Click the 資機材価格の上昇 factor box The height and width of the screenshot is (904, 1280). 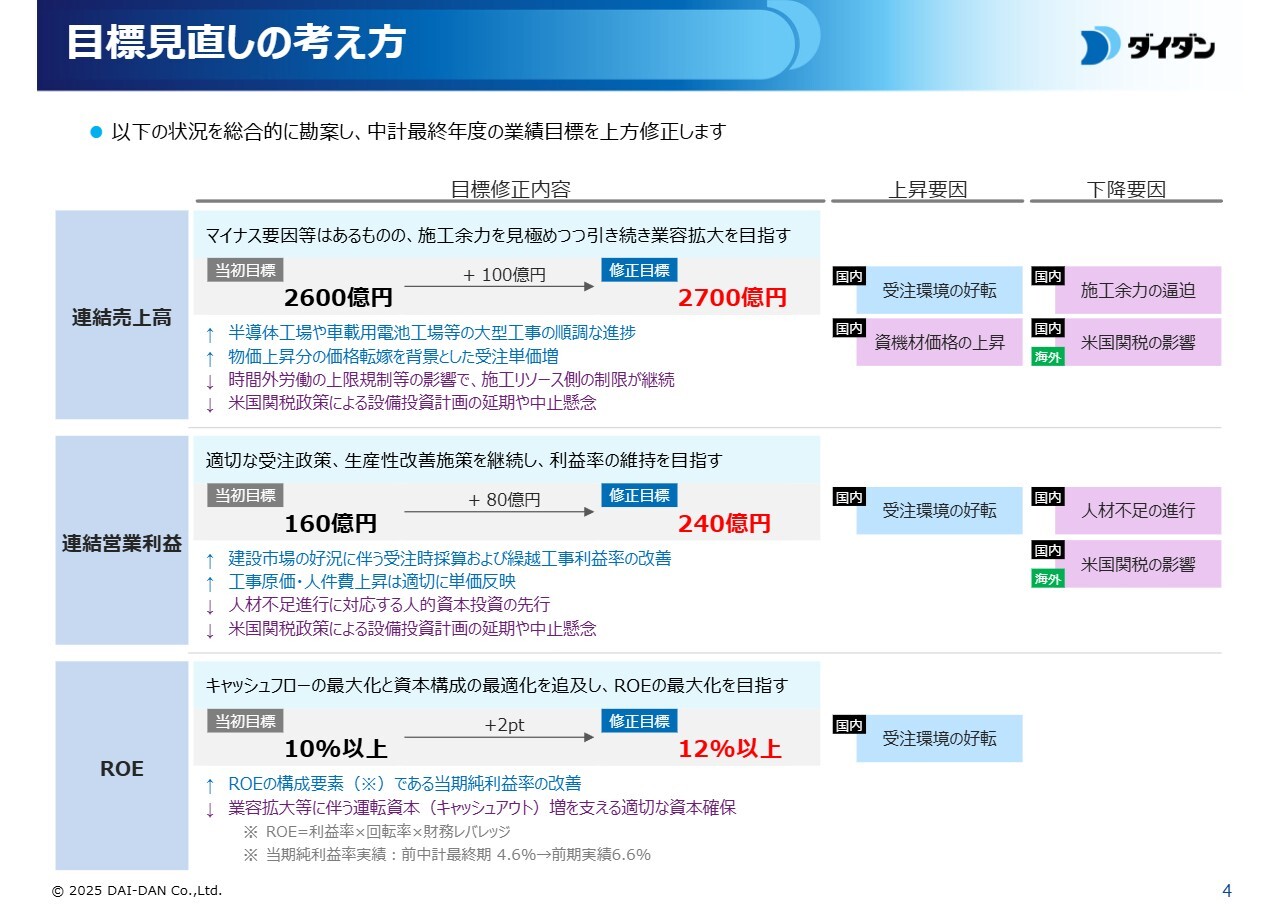pos(939,342)
